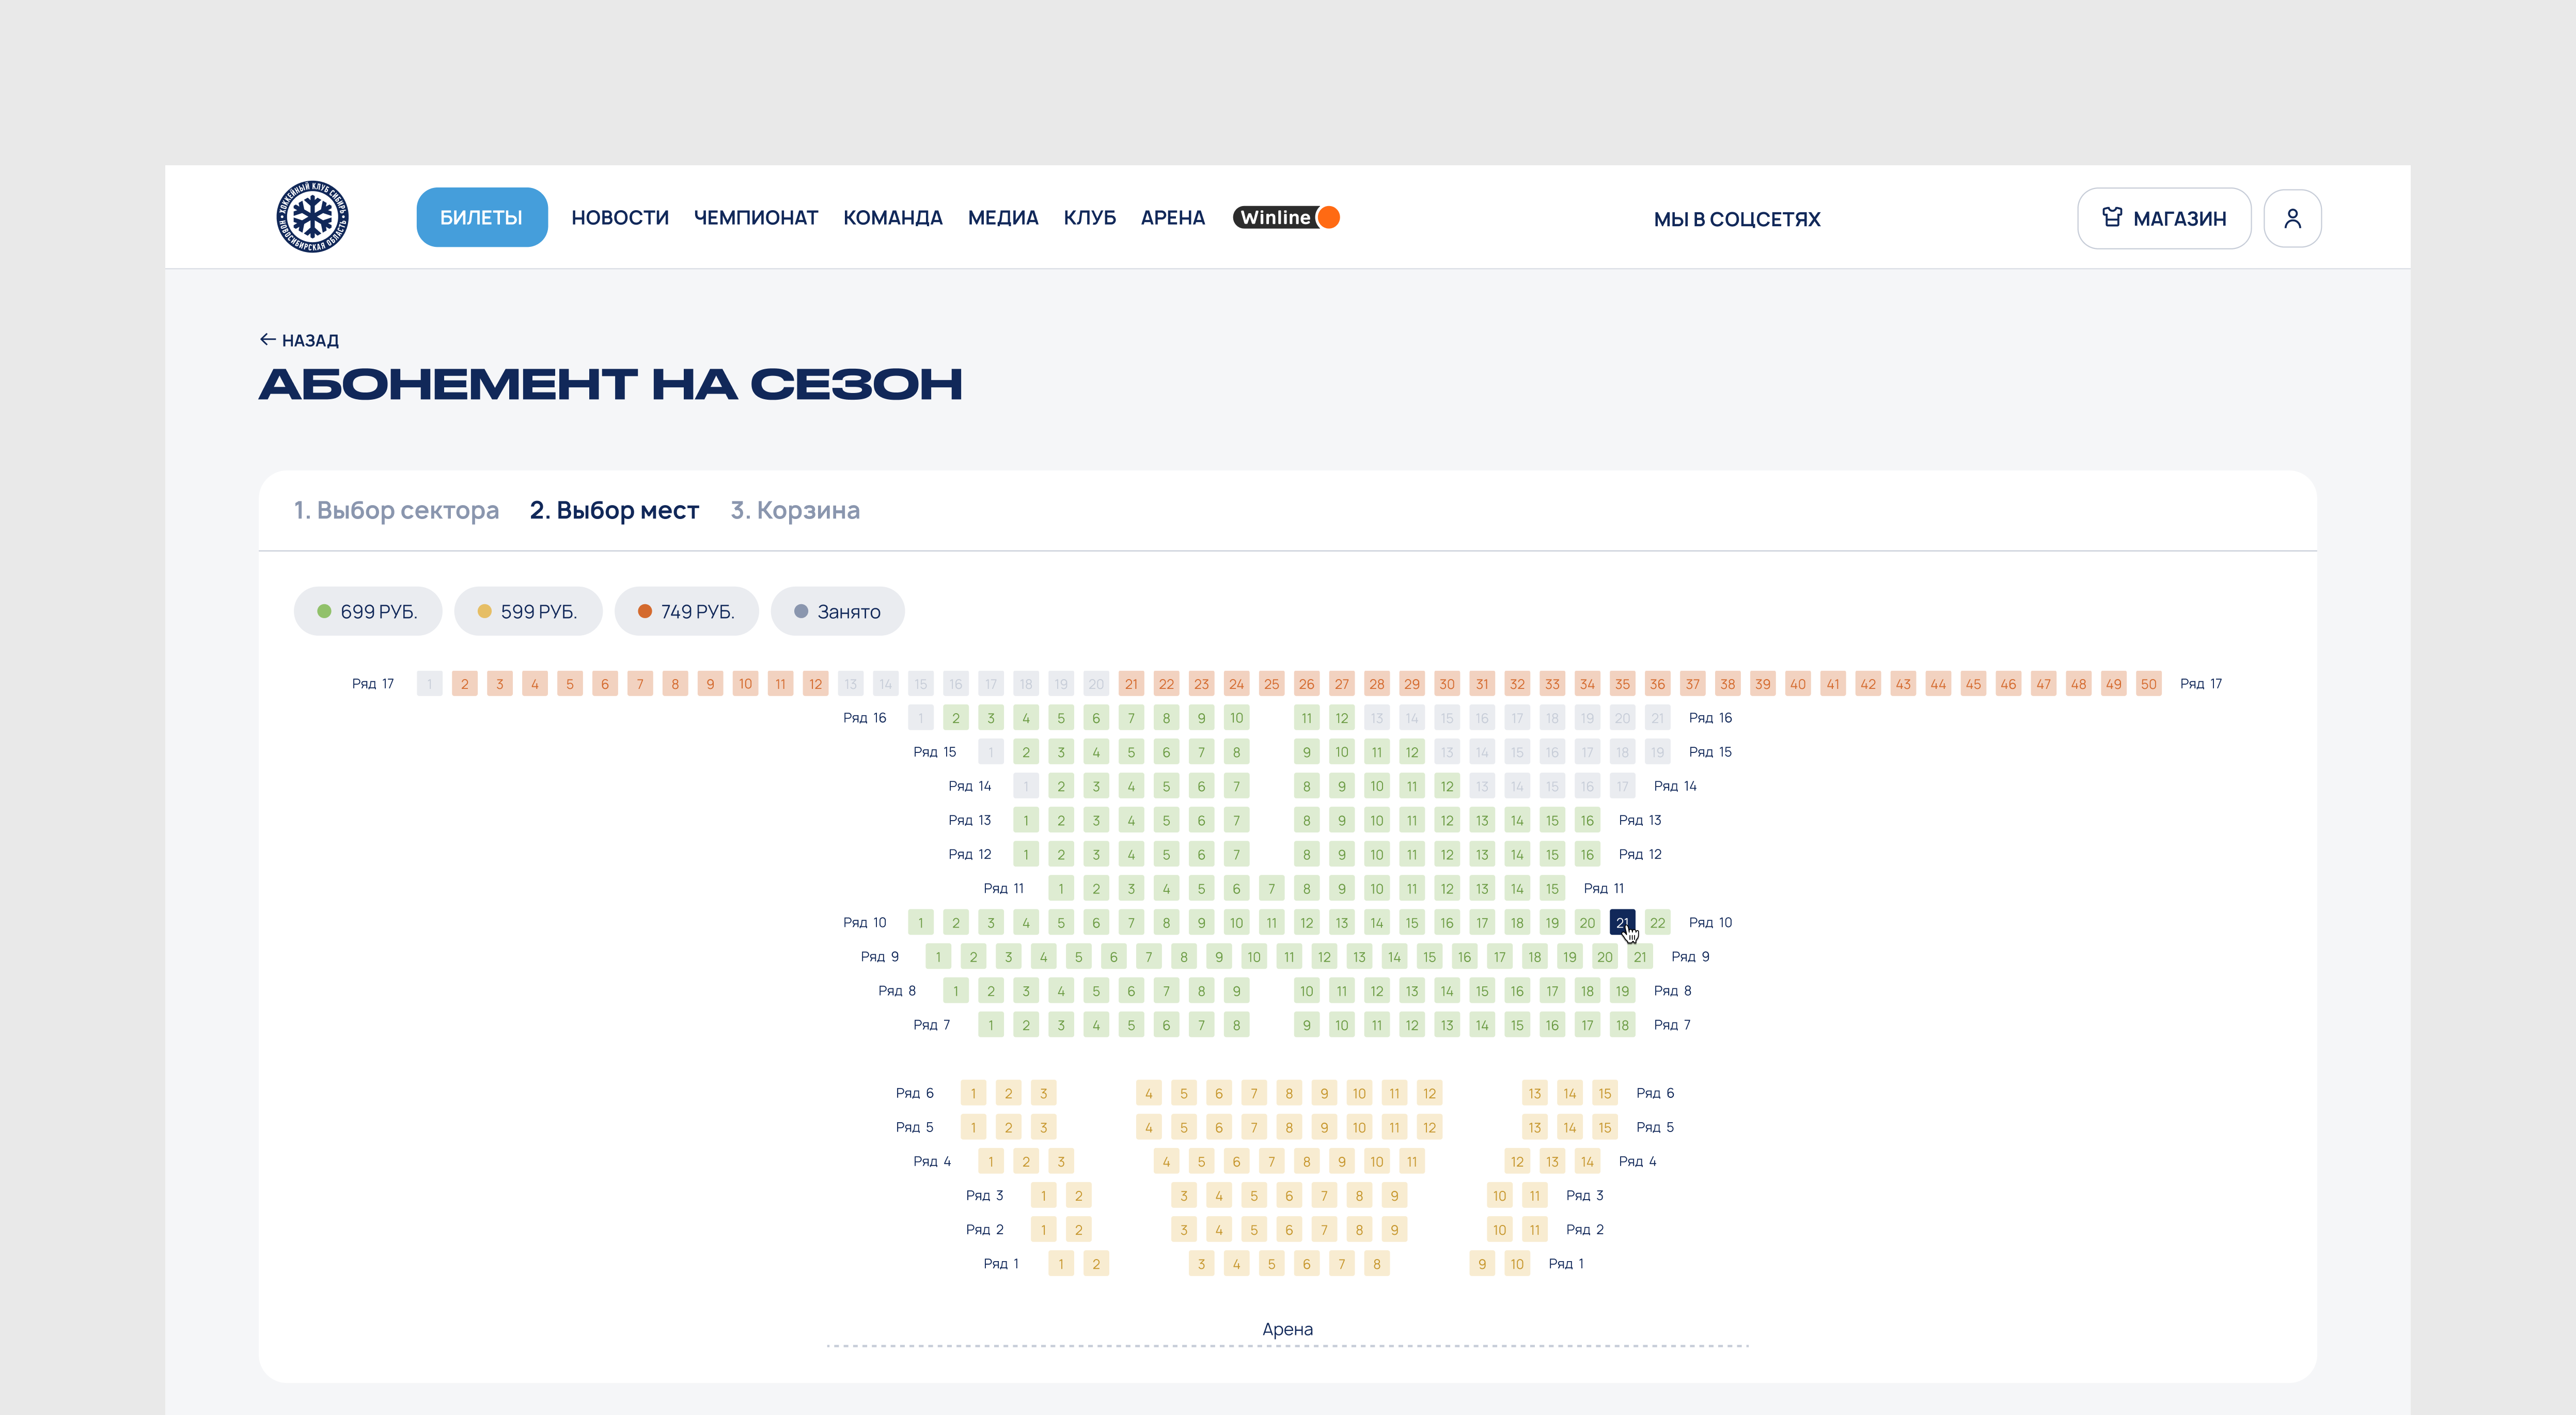The height and width of the screenshot is (1415, 2576).
Task: Toggle the Занято legend chip
Action: point(837,611)
